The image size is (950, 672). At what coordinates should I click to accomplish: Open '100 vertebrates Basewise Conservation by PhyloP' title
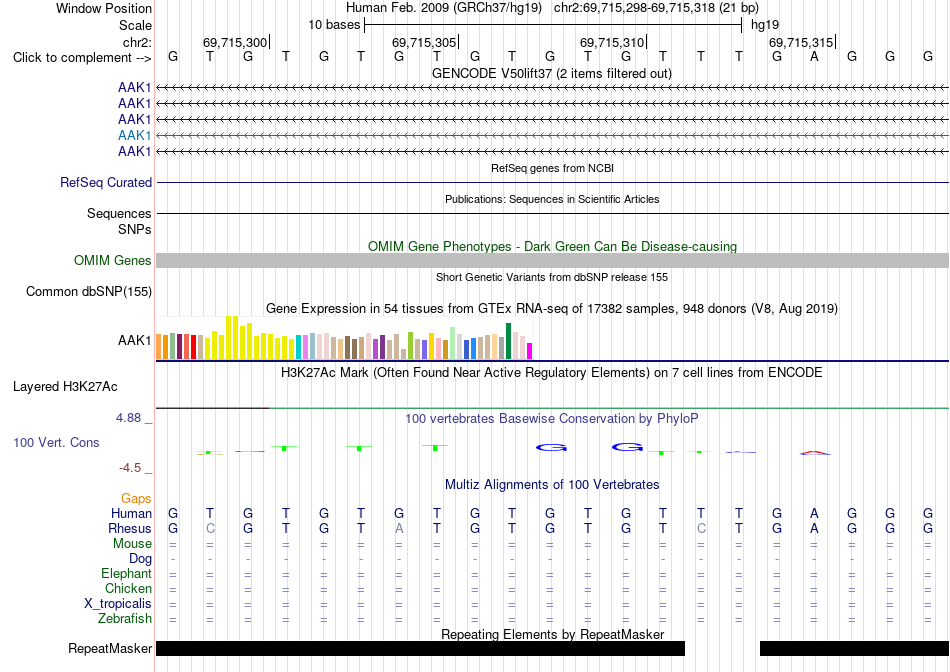551,418
